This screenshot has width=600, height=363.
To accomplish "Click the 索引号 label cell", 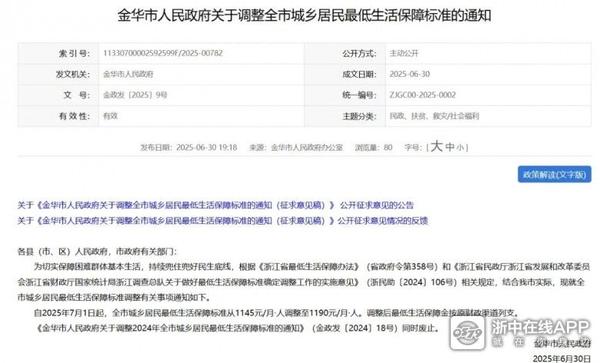I will point(58,54).
